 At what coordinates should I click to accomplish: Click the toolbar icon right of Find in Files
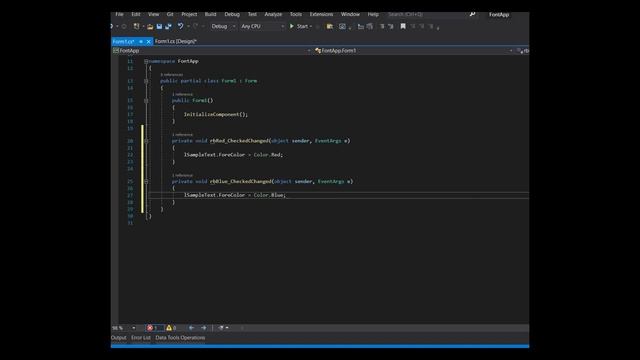coord(342,26)
